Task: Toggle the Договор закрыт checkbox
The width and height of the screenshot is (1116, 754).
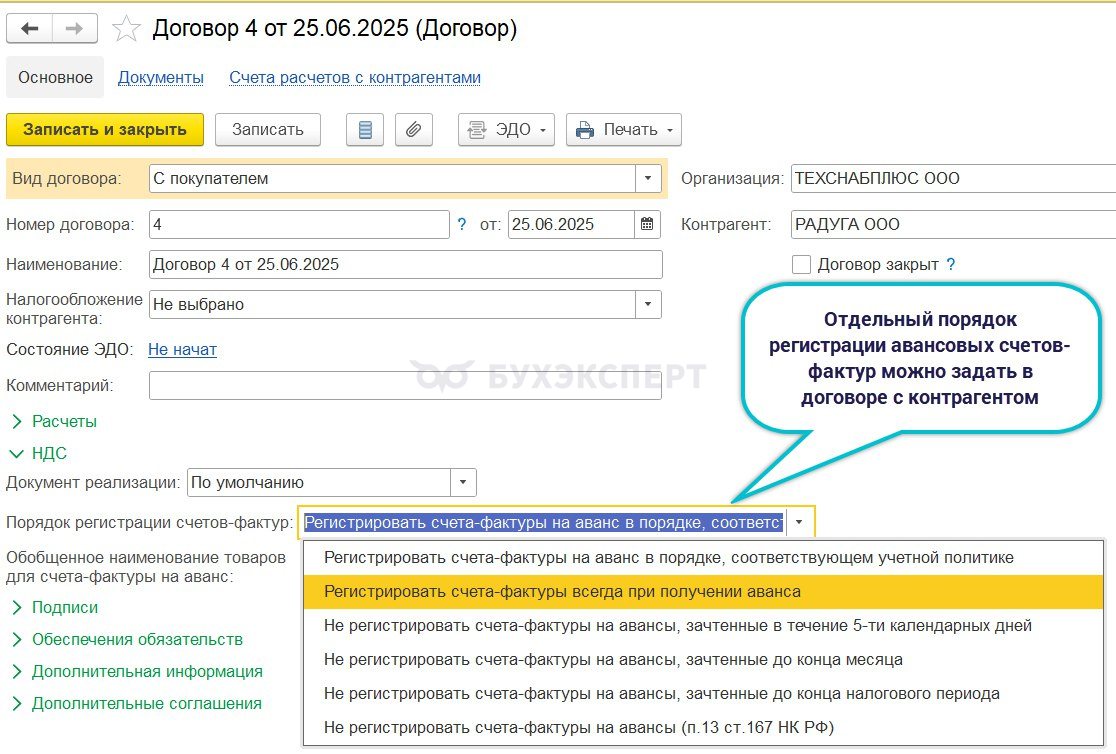Action: pyautogui.click(x=801, y=265)
